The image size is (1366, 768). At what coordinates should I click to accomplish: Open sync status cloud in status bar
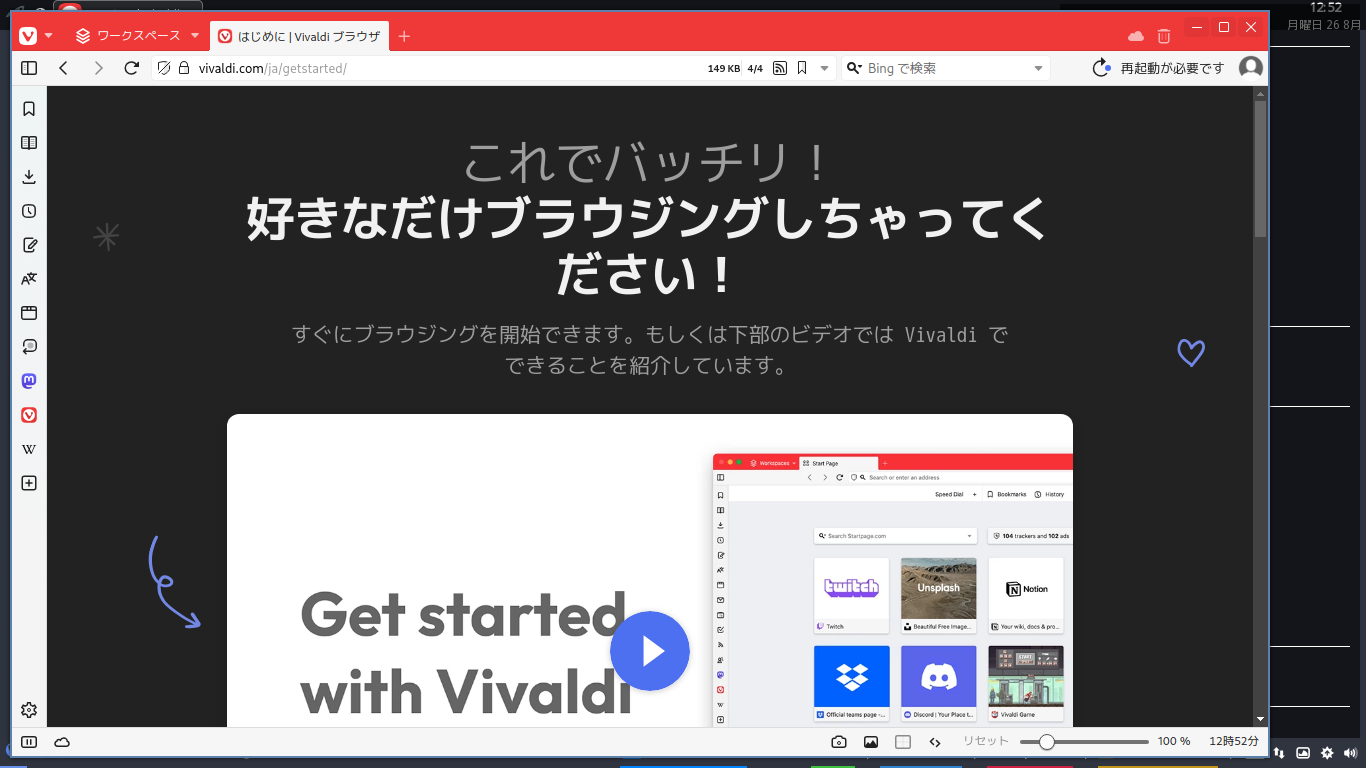[x=62, y=742]
